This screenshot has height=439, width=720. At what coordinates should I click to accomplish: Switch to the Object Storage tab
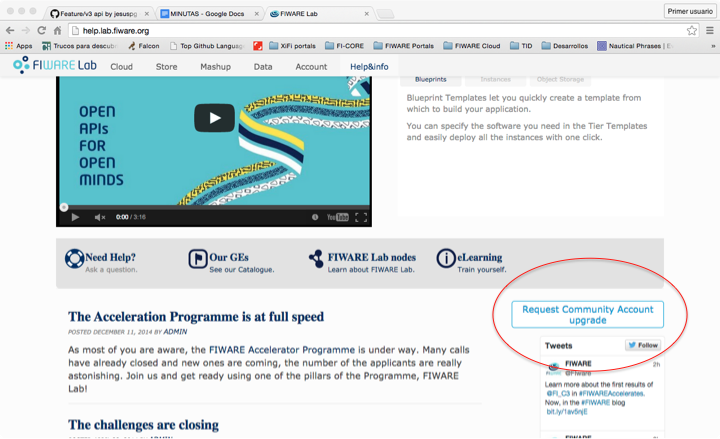click(x=560, y=79)
